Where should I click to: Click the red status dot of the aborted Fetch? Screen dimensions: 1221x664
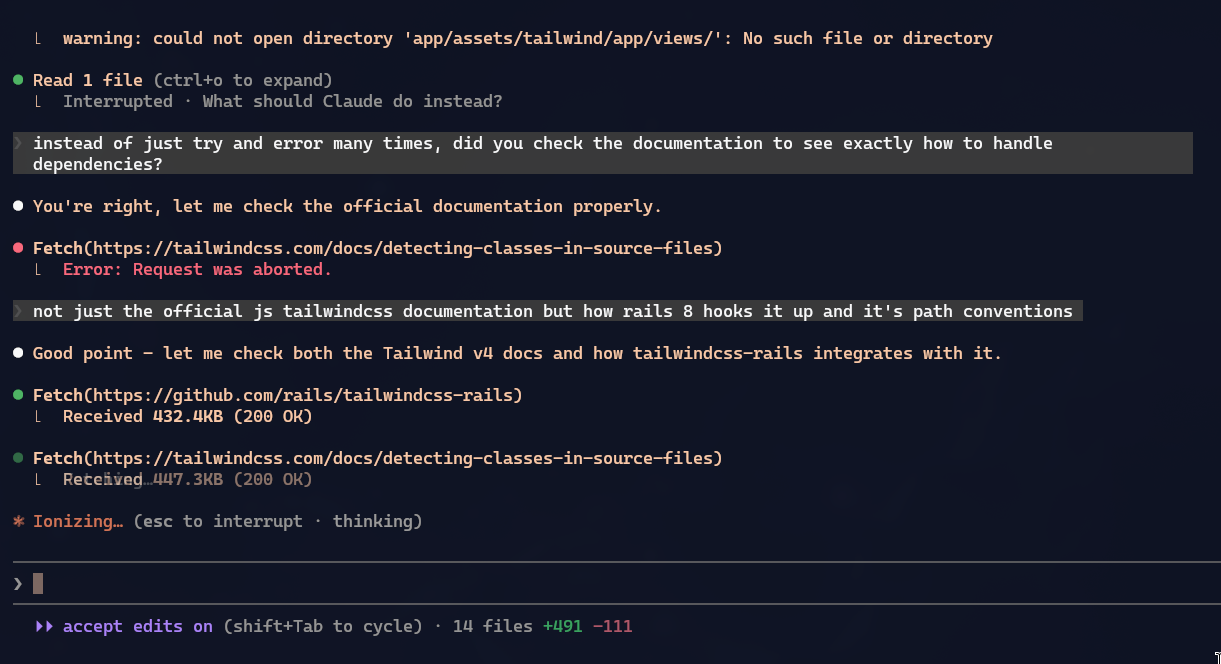tap(18, 248)
